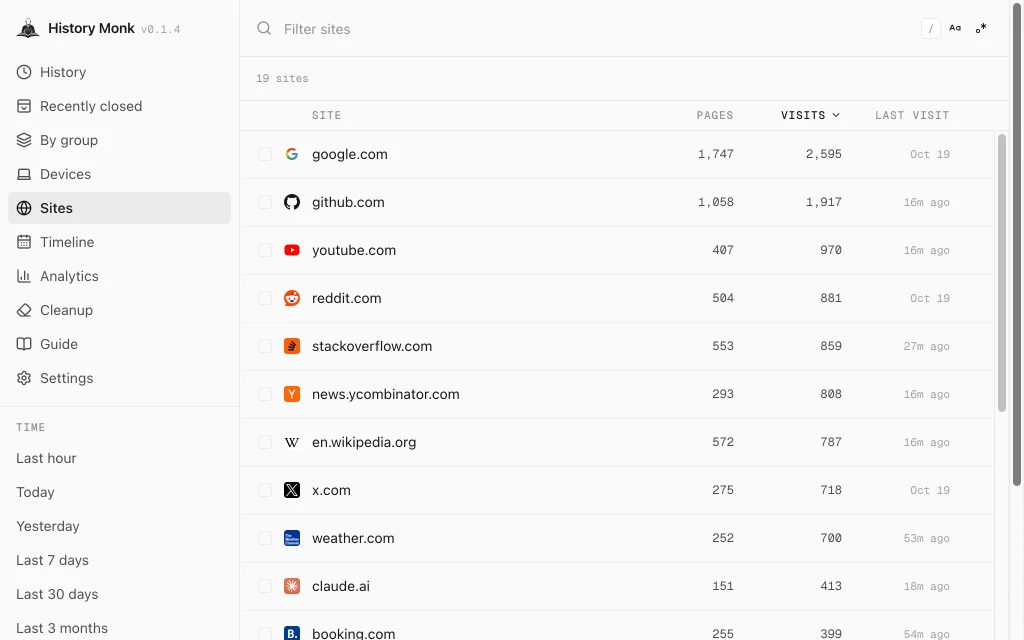This screenshot has width=1024, height=640.
Task: Filter time by Last hour
Action: point(46,458)
